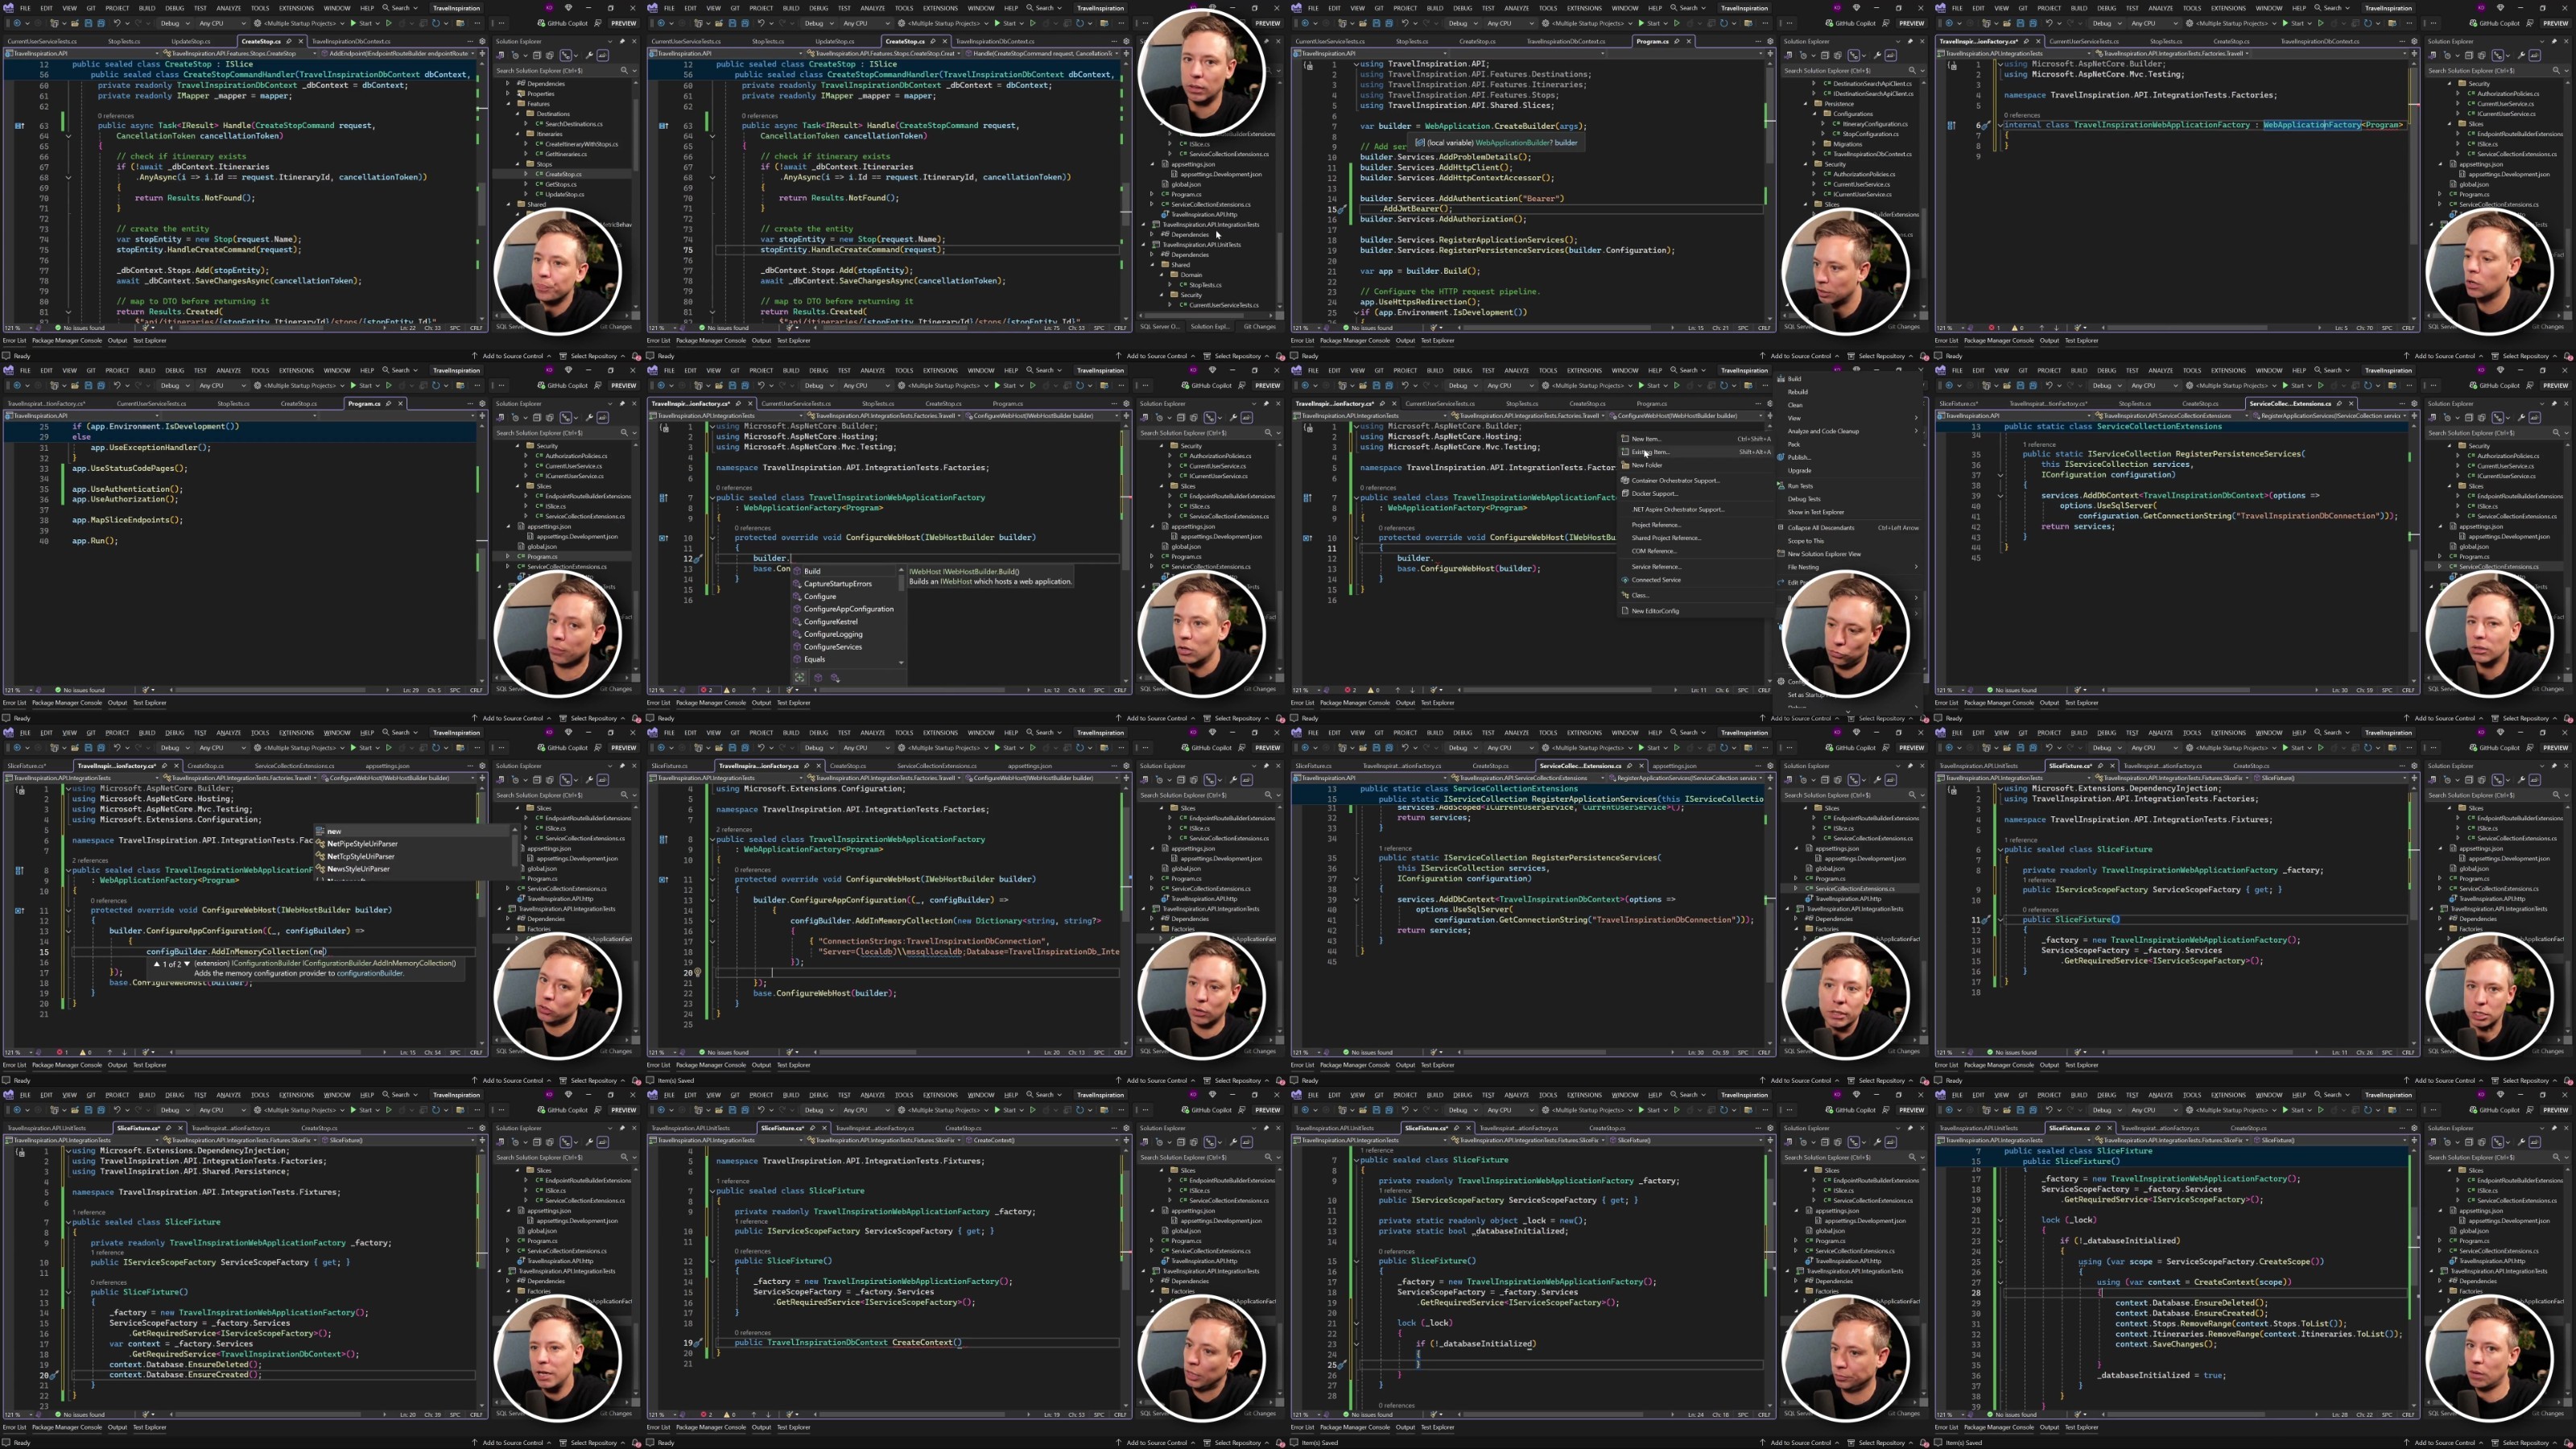Expand File Nesting submenu arrow in context menu
2576x1449 pixels.
pyautogui.click(x=1916, y=567)
